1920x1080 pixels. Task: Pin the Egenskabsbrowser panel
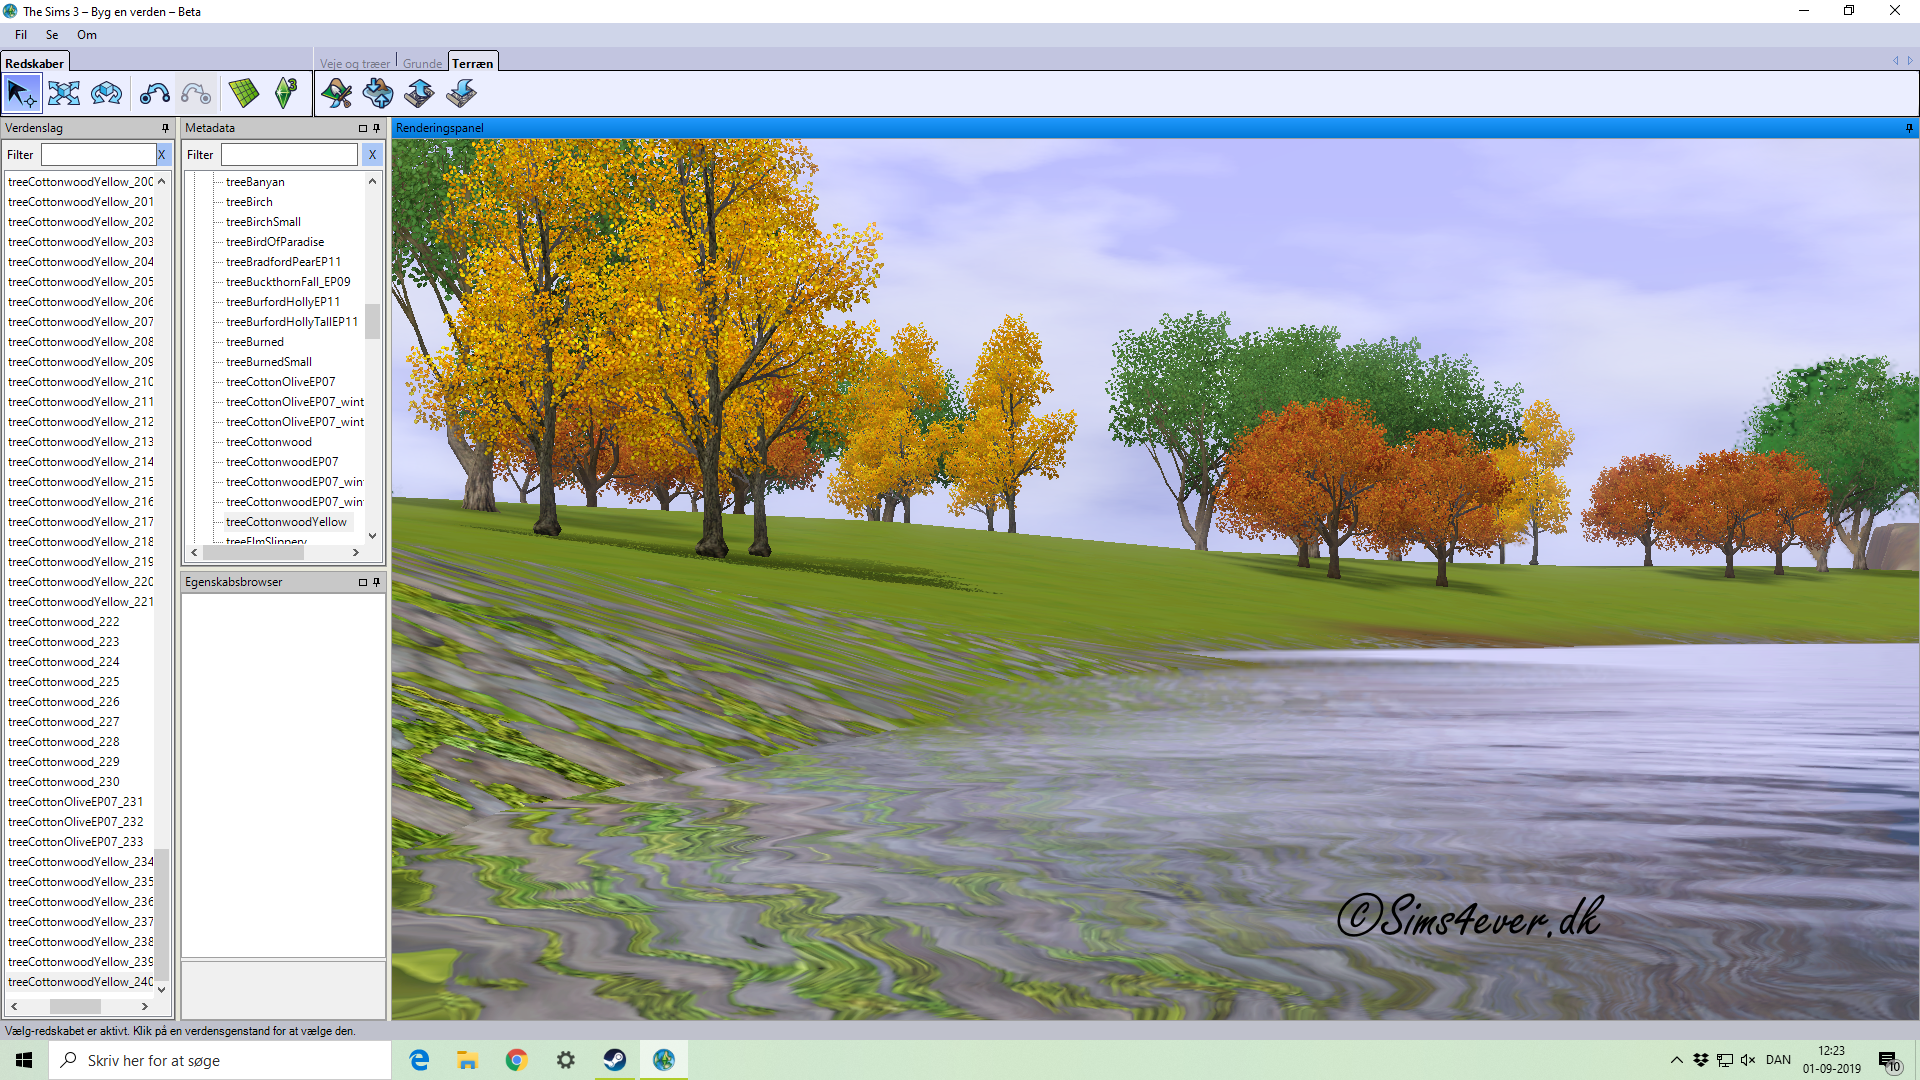coord(377,582)
